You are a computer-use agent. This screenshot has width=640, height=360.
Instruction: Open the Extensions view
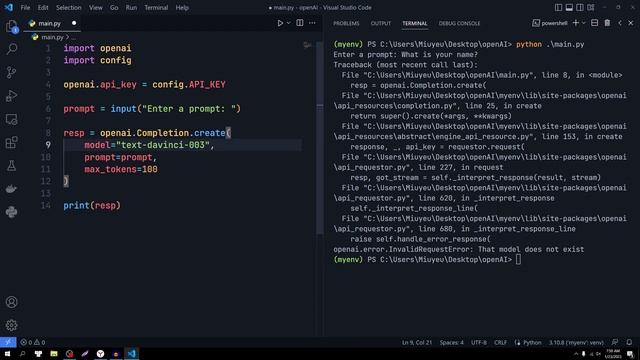coord(11,142)
